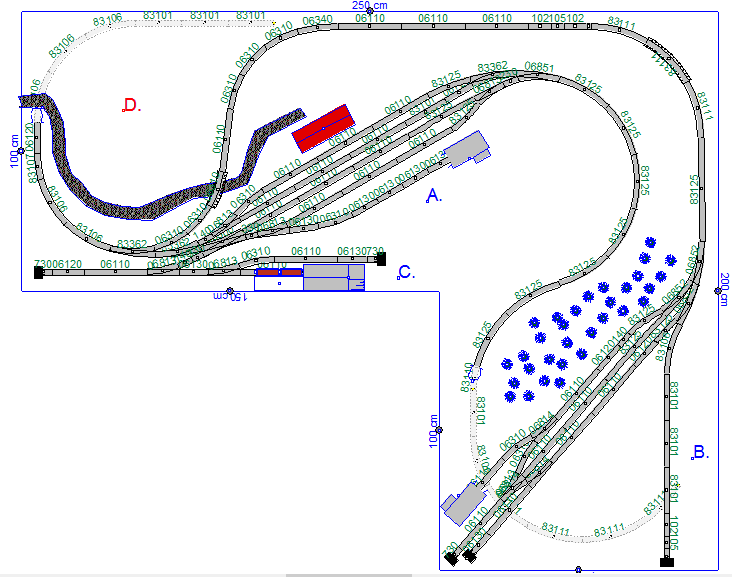
Task: Click track label 06851
Action: click(540, 67)
